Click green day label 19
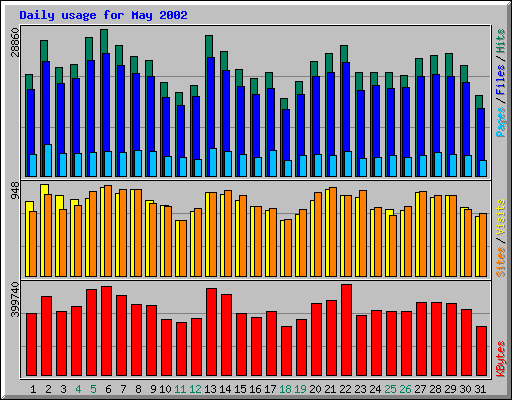 click(x=300, y=389)
